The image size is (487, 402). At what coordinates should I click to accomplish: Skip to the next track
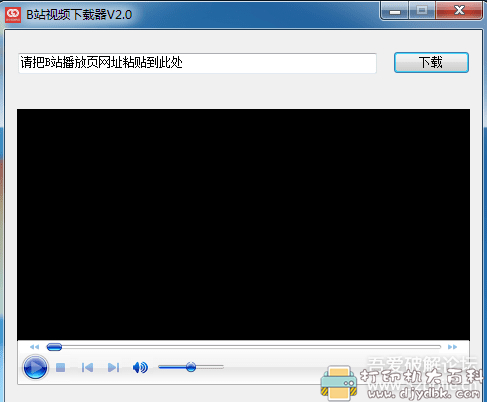click(113, 367)
